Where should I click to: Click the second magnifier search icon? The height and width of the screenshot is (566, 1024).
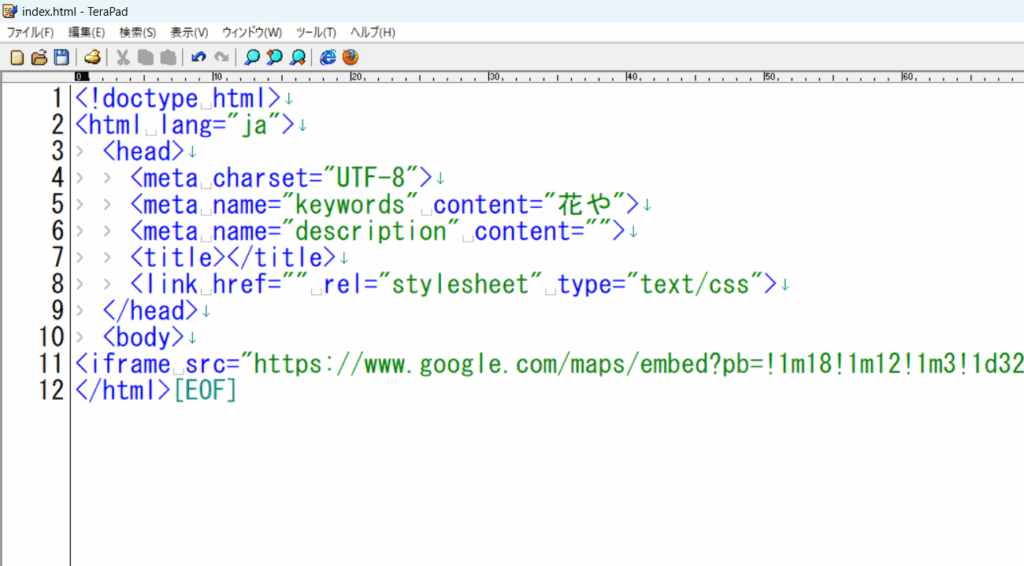[x=274, y=57]
